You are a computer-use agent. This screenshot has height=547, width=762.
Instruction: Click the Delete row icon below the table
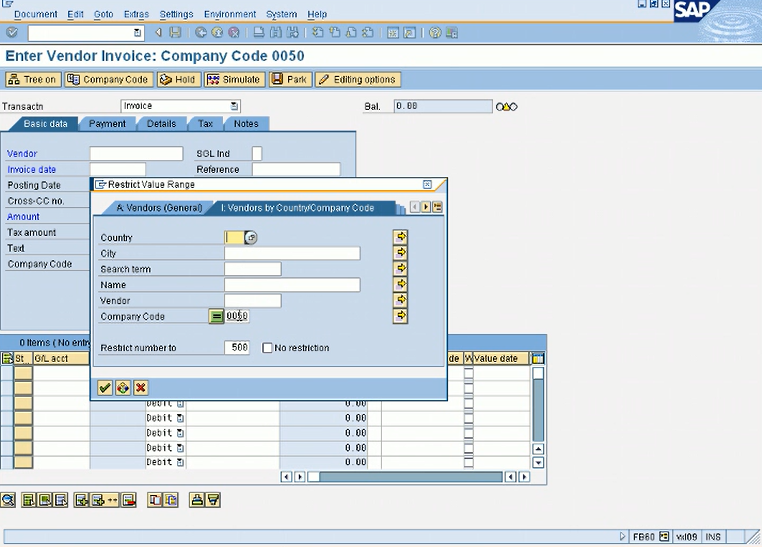pos(129,500)
